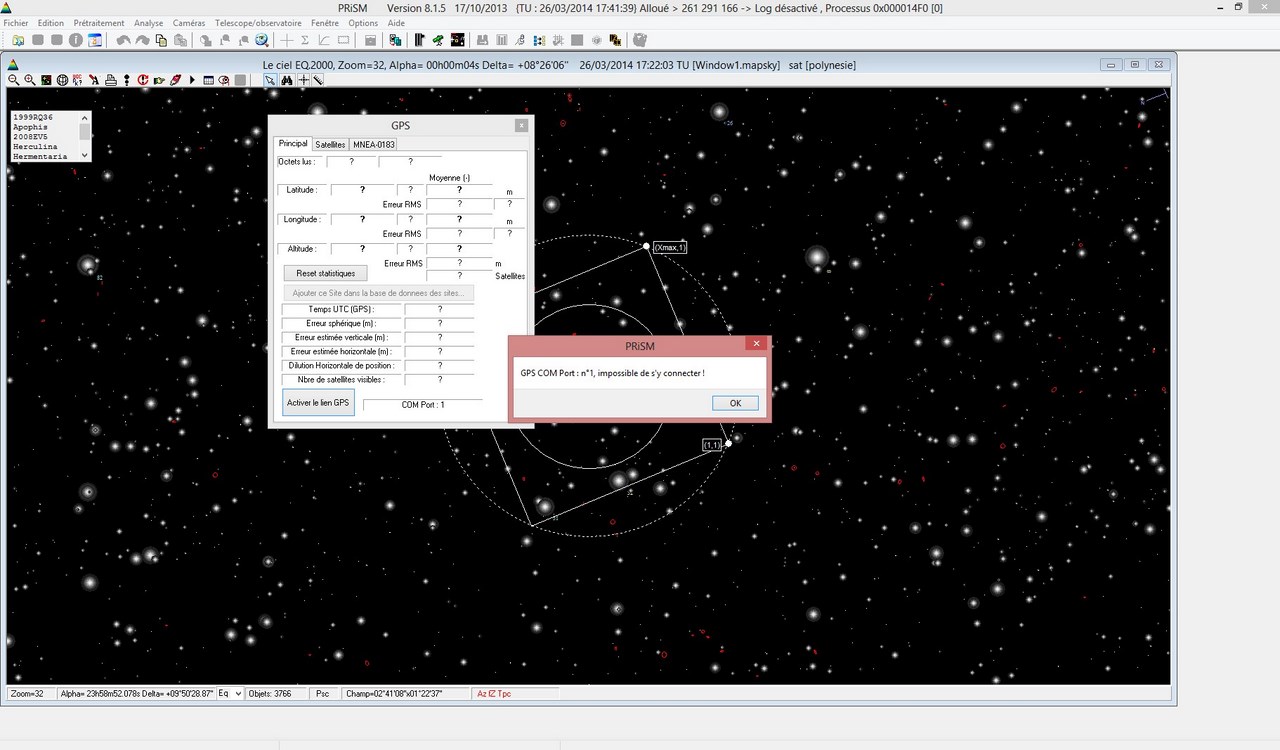Select the arrow pointer tool
The width and height of the screenshot is (1280, 750).
click(x=270, y=80)
